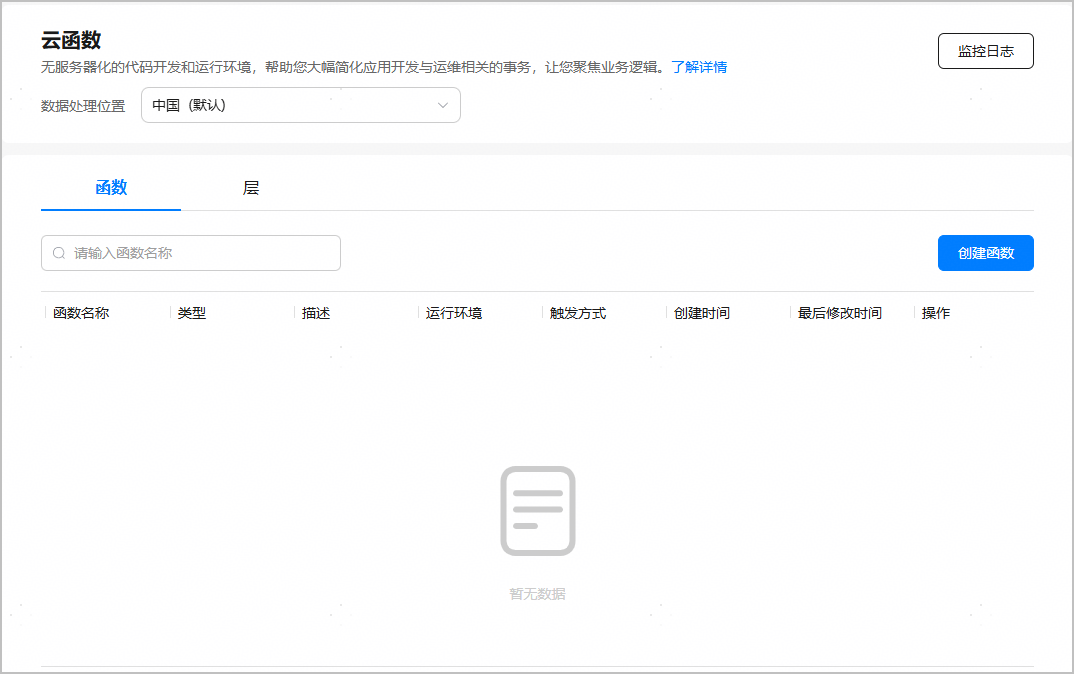Click the 暂无数据 empty text
Viewport: 1074px width, 674px height.
pos(537,594)
